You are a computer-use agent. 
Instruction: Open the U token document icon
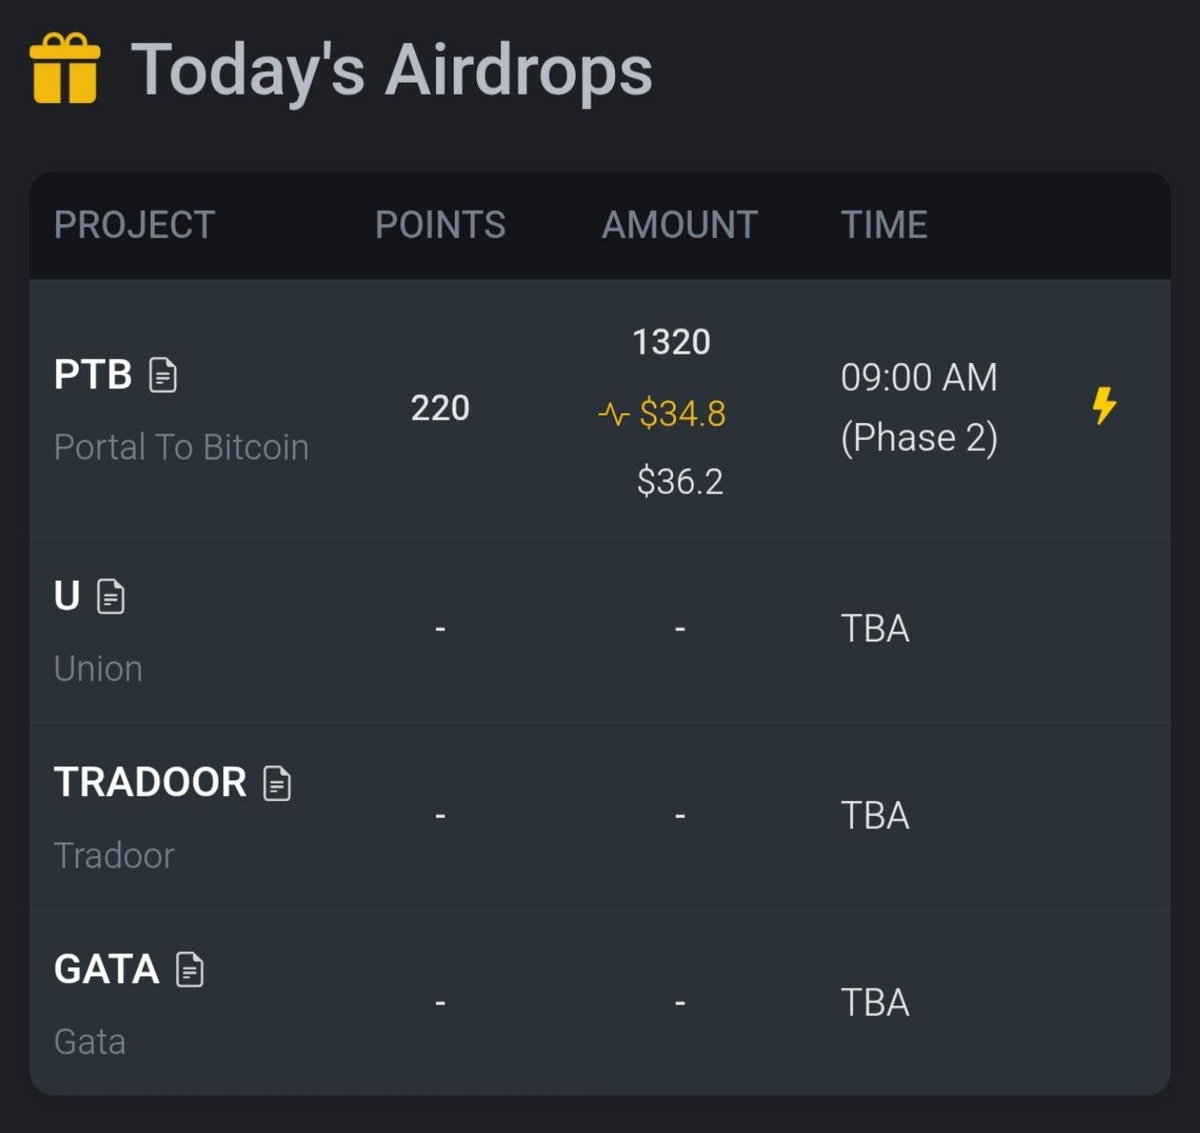pos(111,597)
